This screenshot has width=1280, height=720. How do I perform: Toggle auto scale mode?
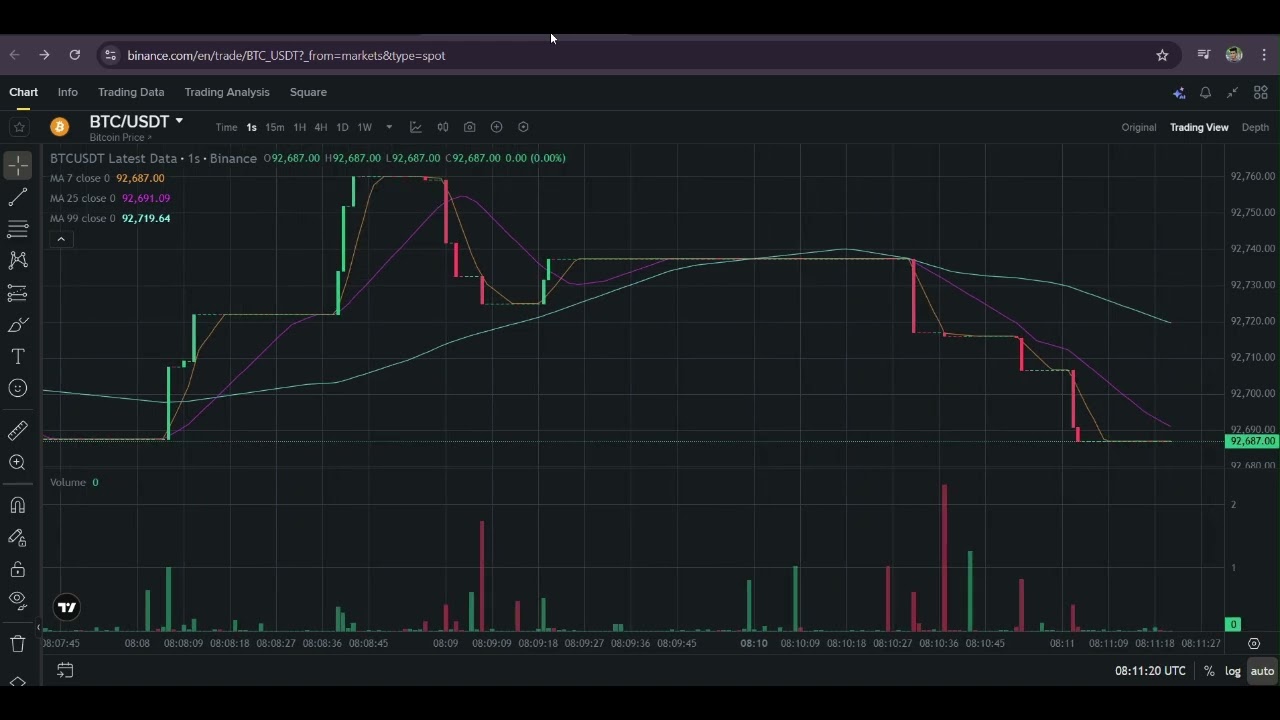pos(1262,671)
